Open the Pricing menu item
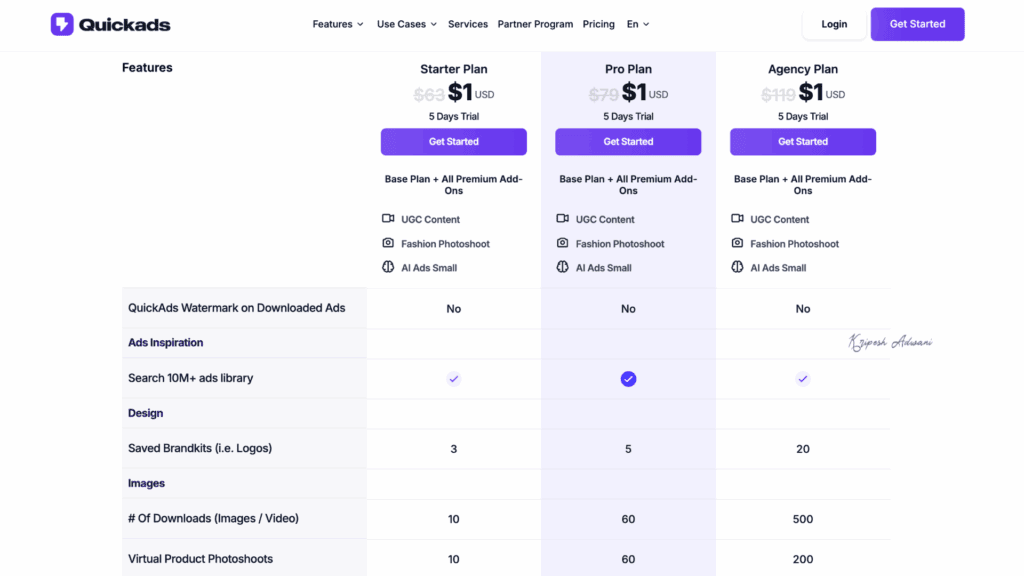This screenshot has width=1024, height=576. [598, 23]
